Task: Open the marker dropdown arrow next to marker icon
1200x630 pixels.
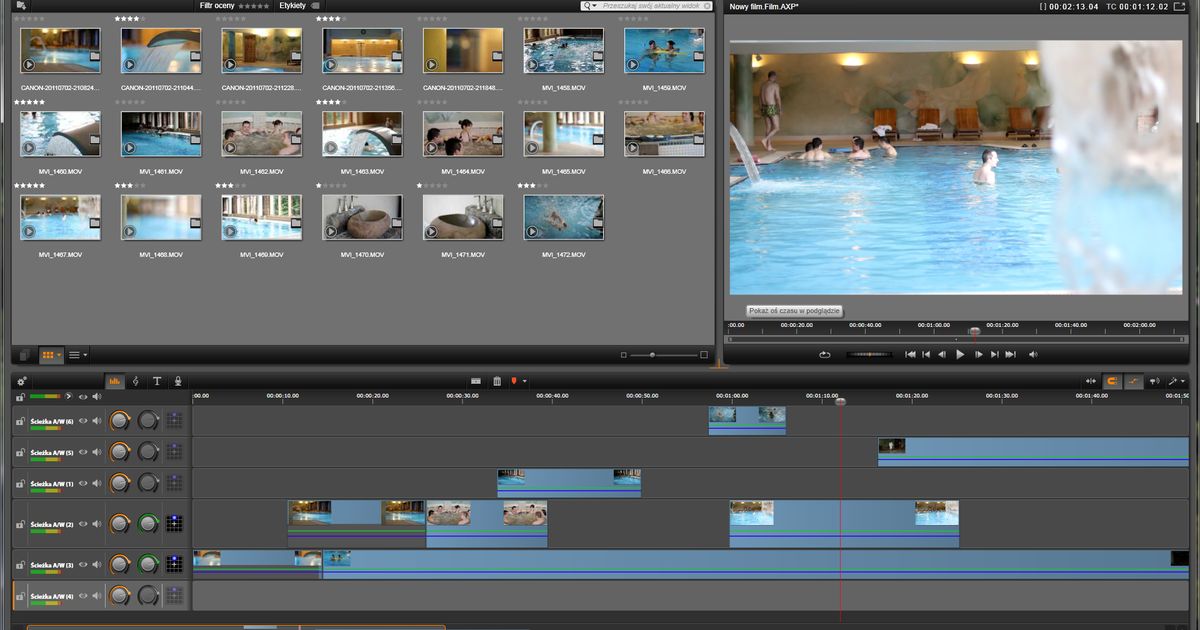Action: pos(525,382)
